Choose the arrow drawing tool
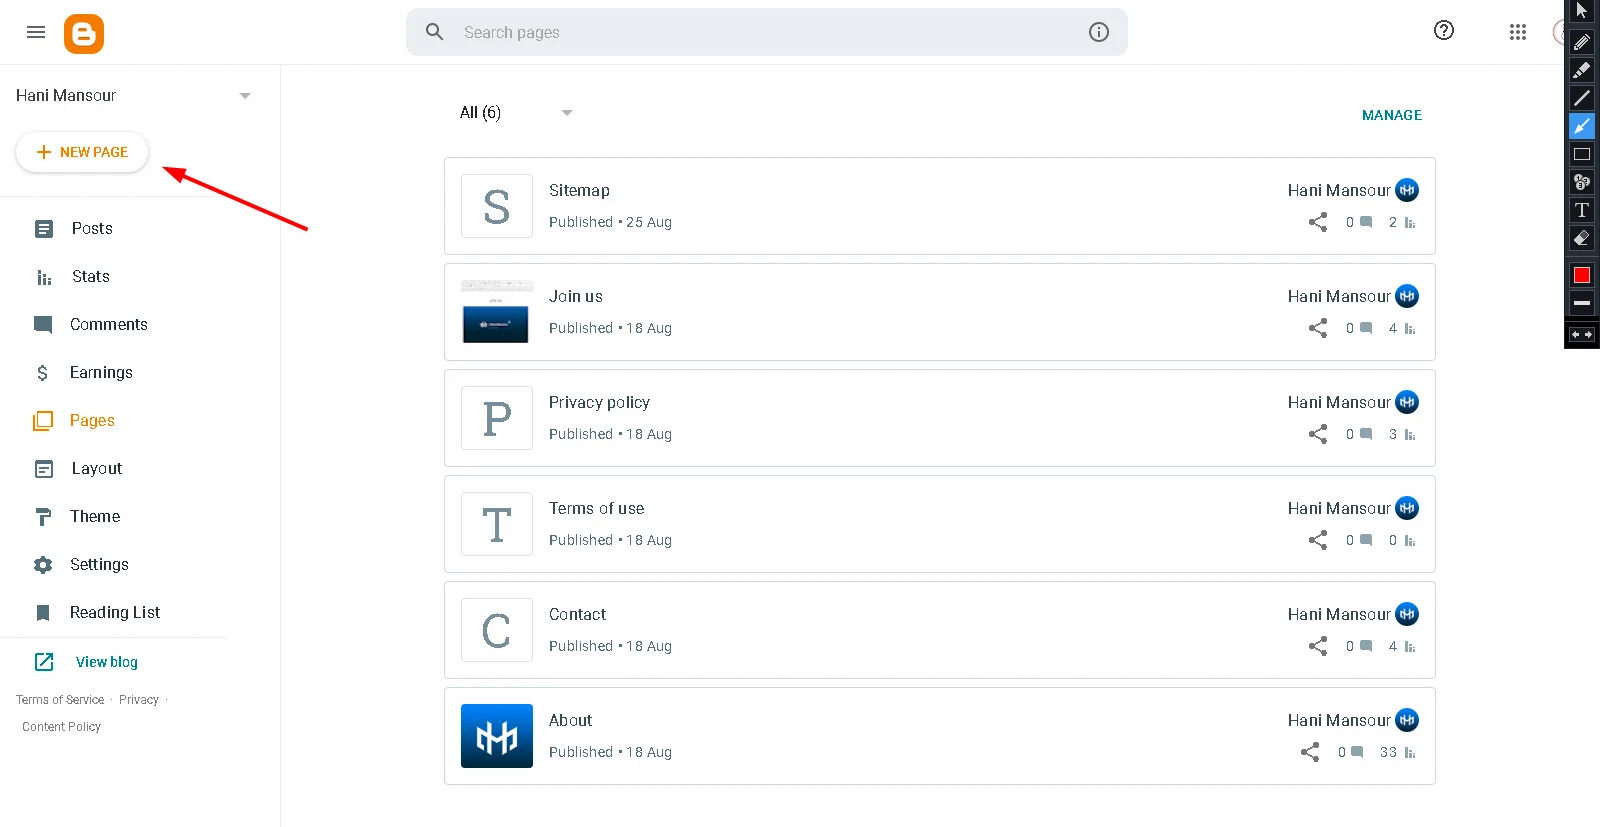Screen dimensions: 1600x827 [x=1581, y=126]
